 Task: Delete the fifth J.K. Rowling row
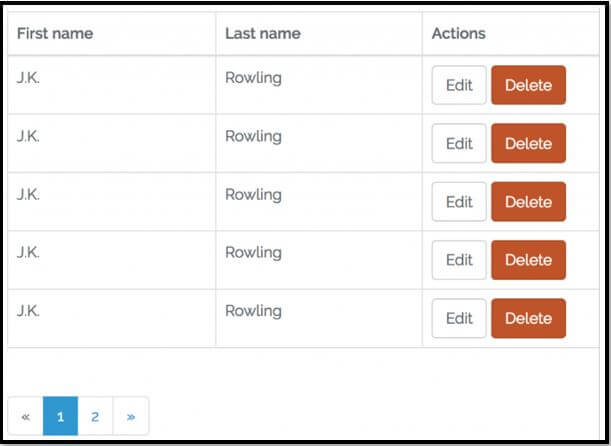pyautogui.click(x=528, y=318)
